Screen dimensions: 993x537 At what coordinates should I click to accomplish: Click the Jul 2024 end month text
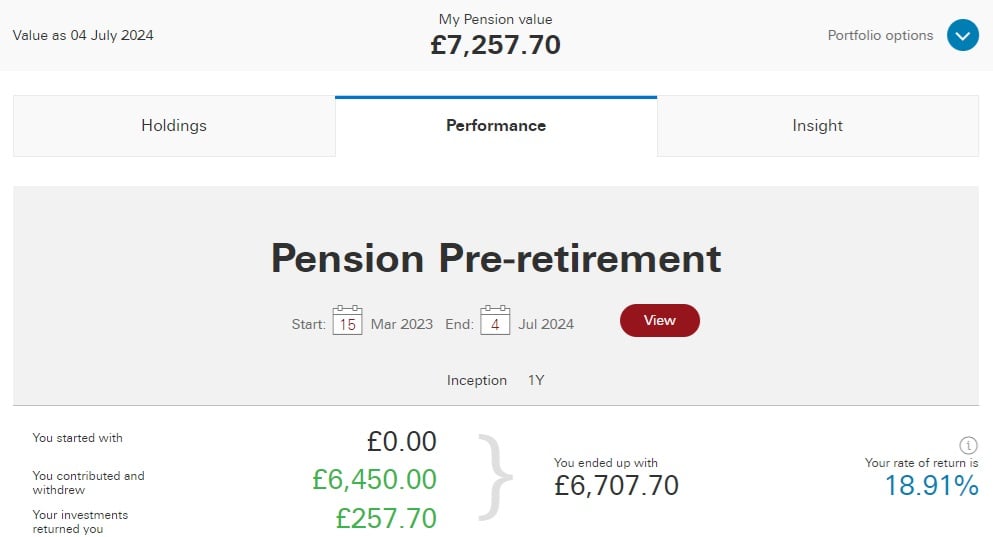click(x=546, y=324)
